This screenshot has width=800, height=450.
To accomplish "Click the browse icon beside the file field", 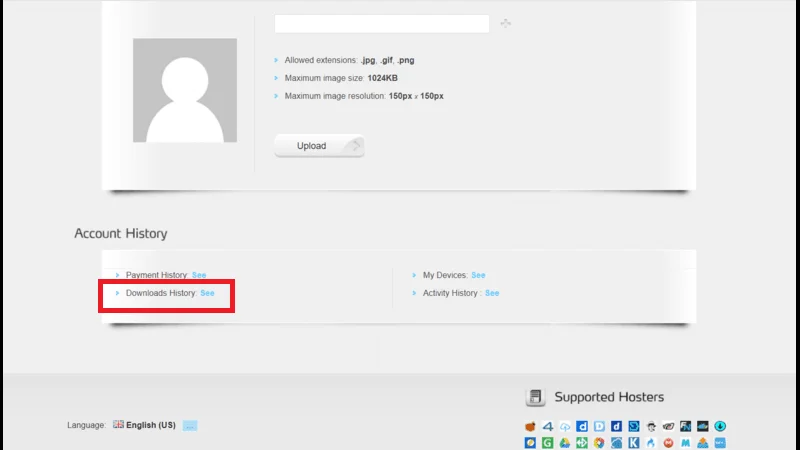I will [505, 24].
